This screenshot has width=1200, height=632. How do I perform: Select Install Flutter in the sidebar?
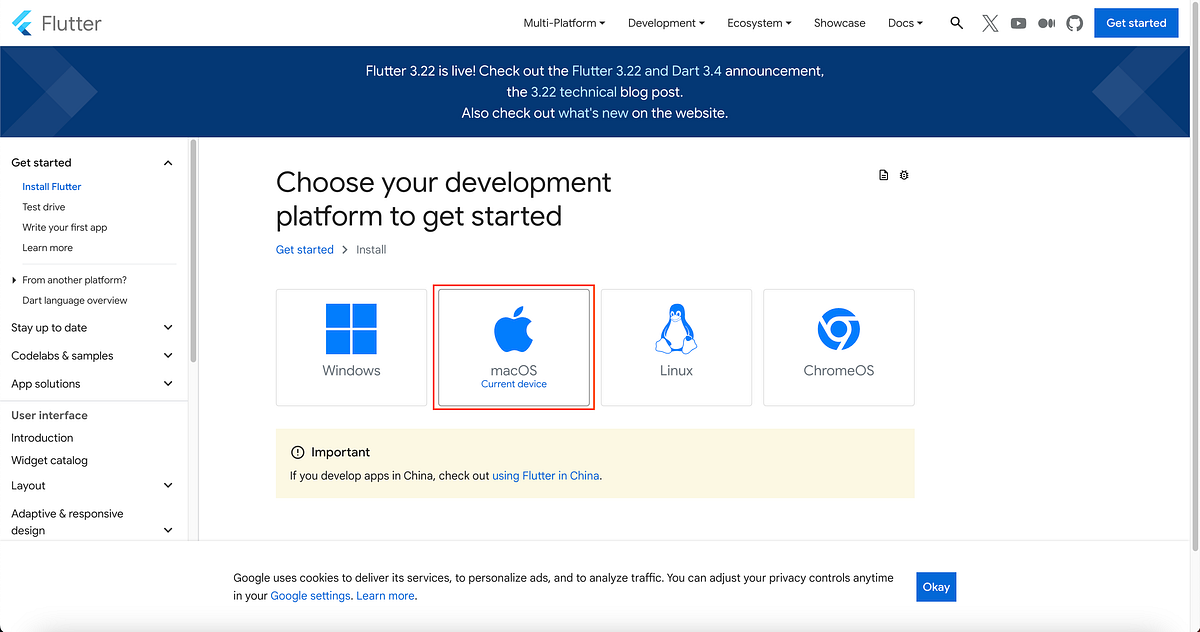coord(51,186)
